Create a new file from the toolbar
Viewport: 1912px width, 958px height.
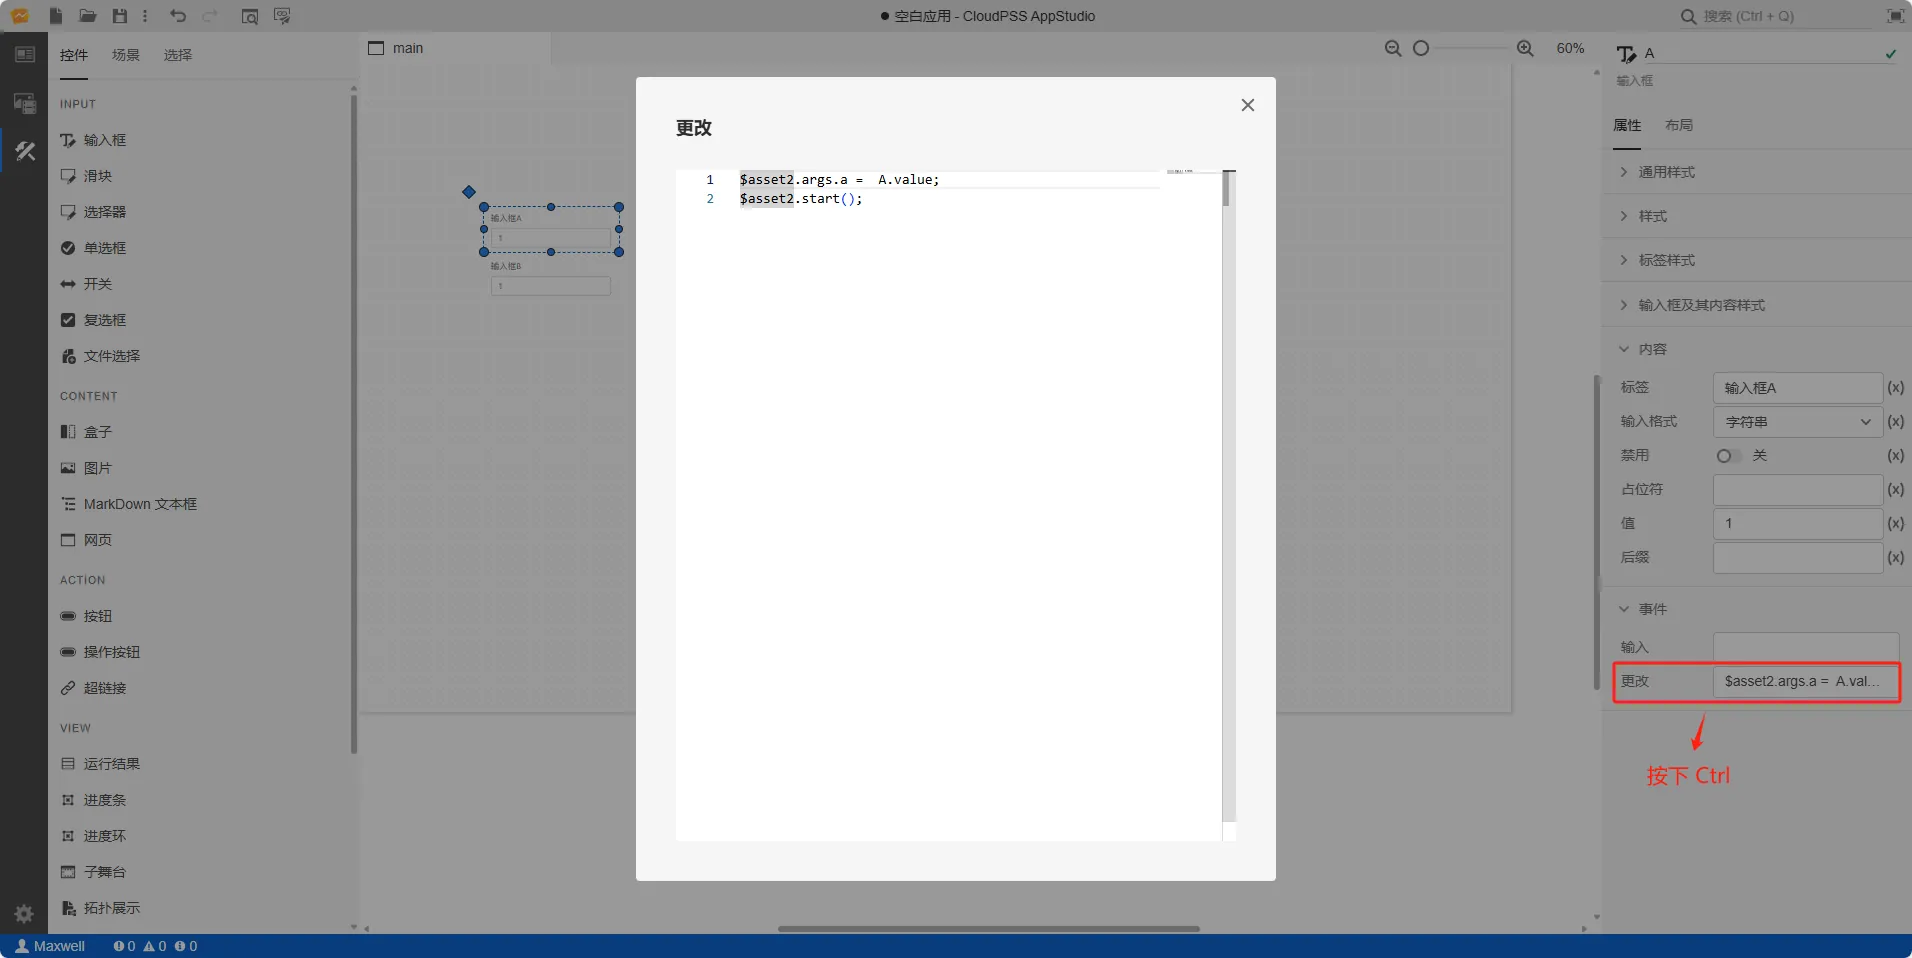pos(56,16)
